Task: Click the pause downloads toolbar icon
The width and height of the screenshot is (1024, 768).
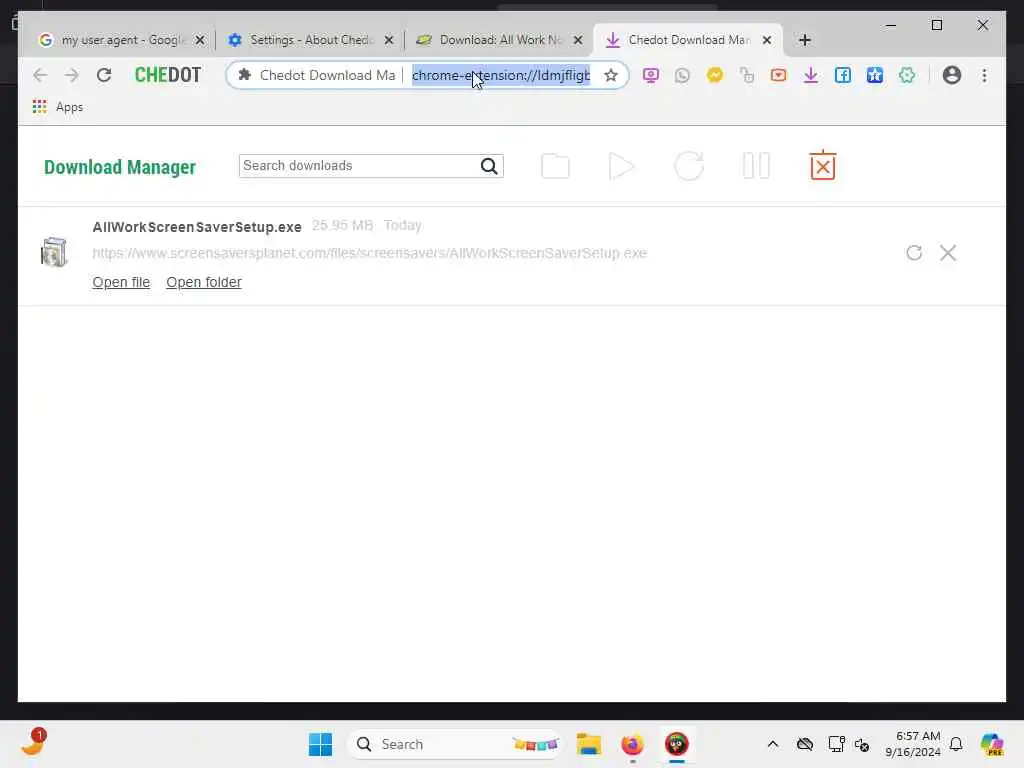Action: 756,166
